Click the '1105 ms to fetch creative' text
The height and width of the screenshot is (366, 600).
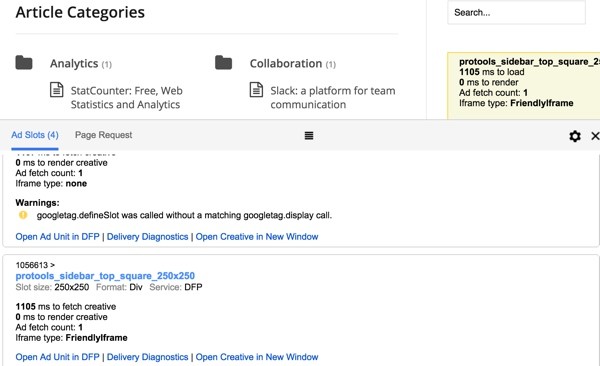click(66, 306)
